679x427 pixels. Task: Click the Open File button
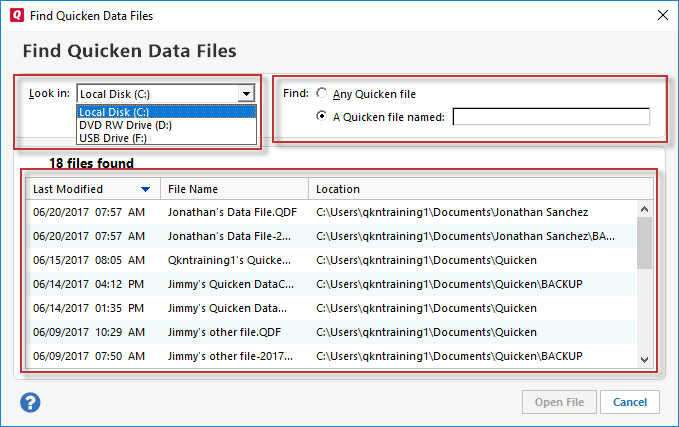[560, 402]
